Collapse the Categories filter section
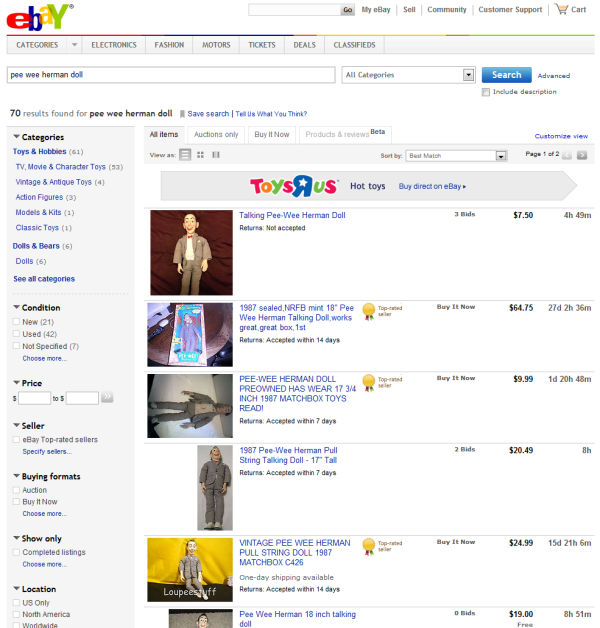The image size is (600, 628). point(16,137)
